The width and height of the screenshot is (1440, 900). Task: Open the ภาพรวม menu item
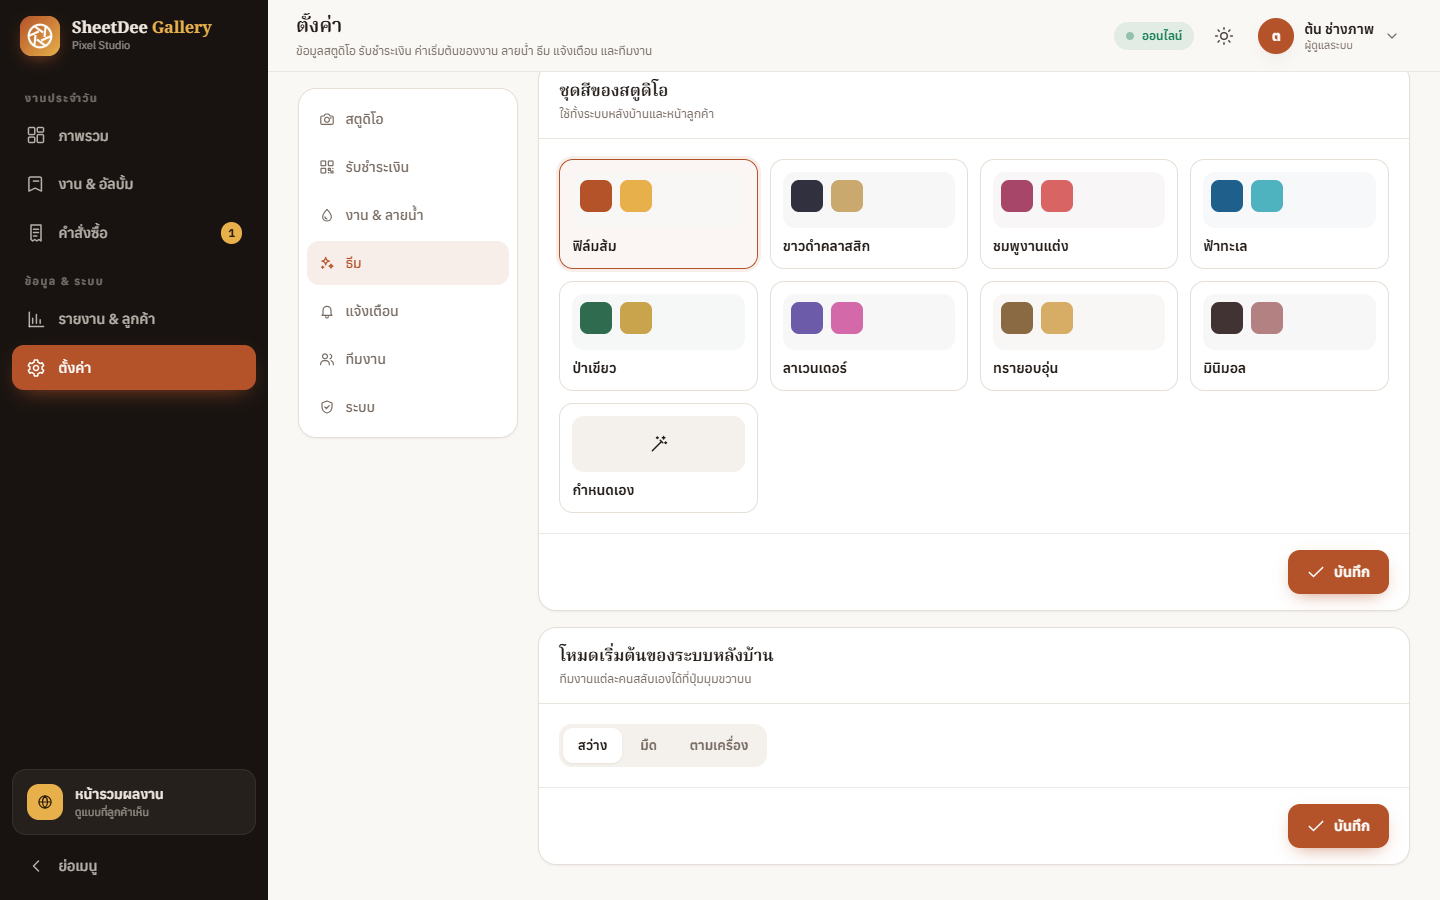[x=134, y=135]
